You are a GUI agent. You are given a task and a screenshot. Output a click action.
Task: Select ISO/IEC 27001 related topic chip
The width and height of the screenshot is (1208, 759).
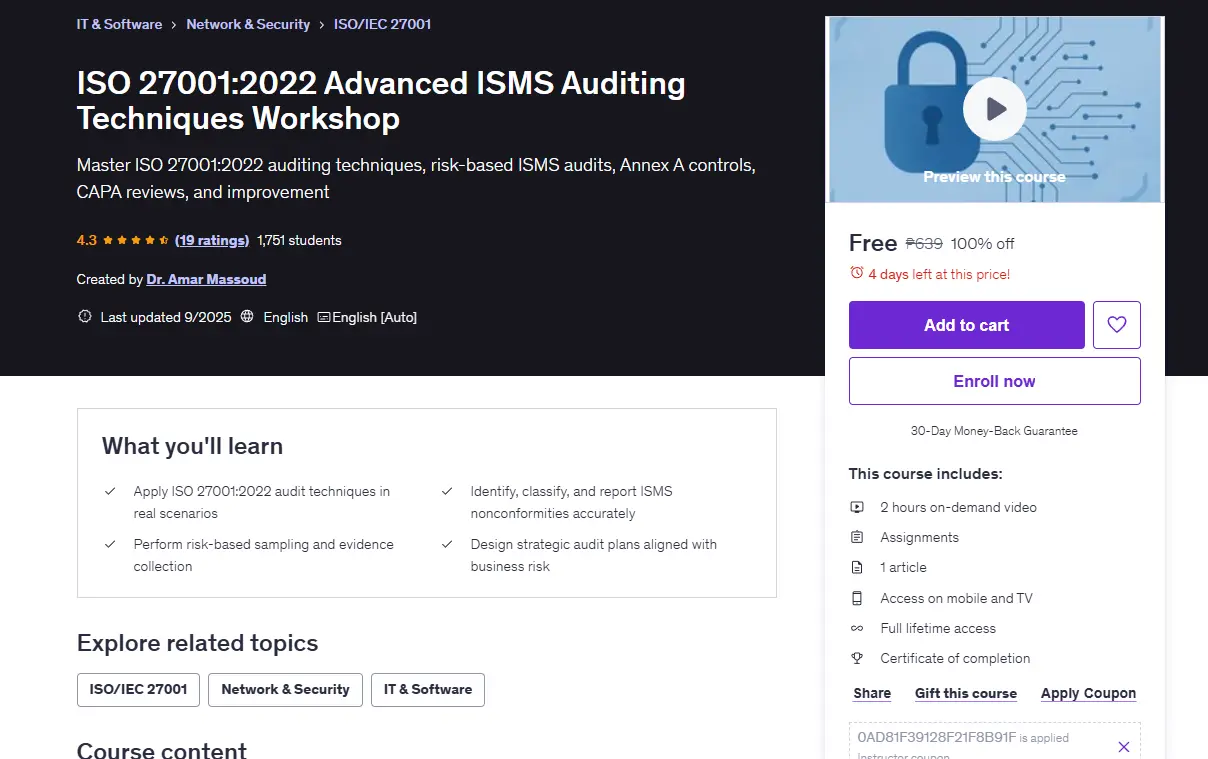tap(139, 689)
